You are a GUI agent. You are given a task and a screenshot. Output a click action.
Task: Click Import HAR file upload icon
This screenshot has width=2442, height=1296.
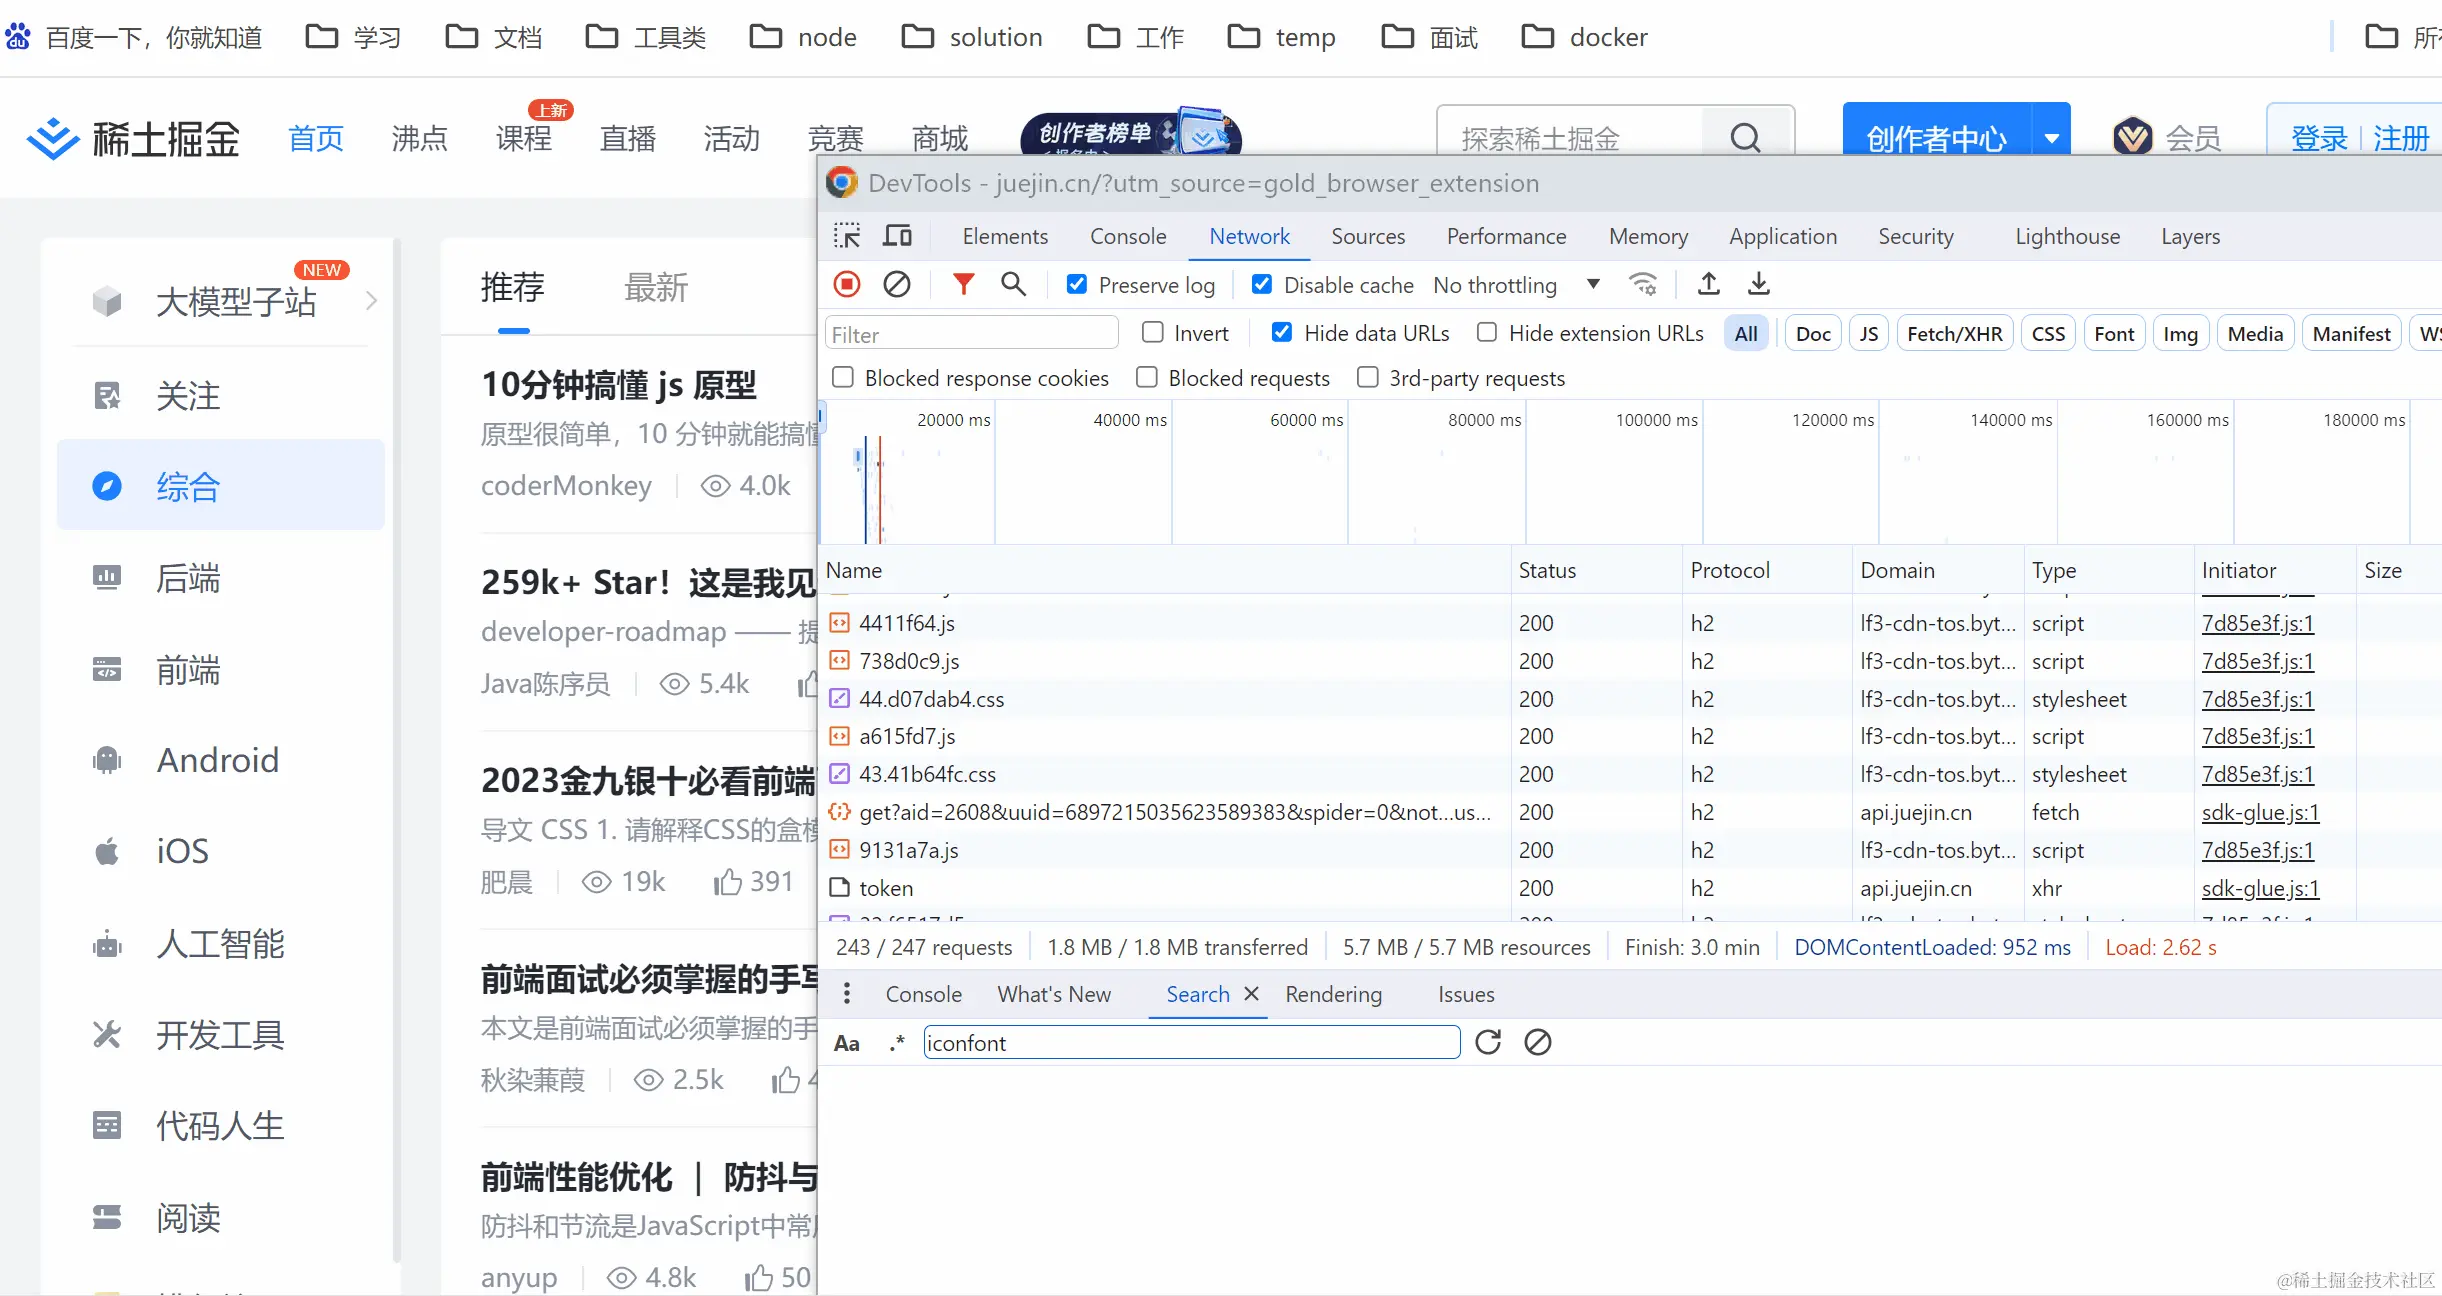tap(1709, 285)
